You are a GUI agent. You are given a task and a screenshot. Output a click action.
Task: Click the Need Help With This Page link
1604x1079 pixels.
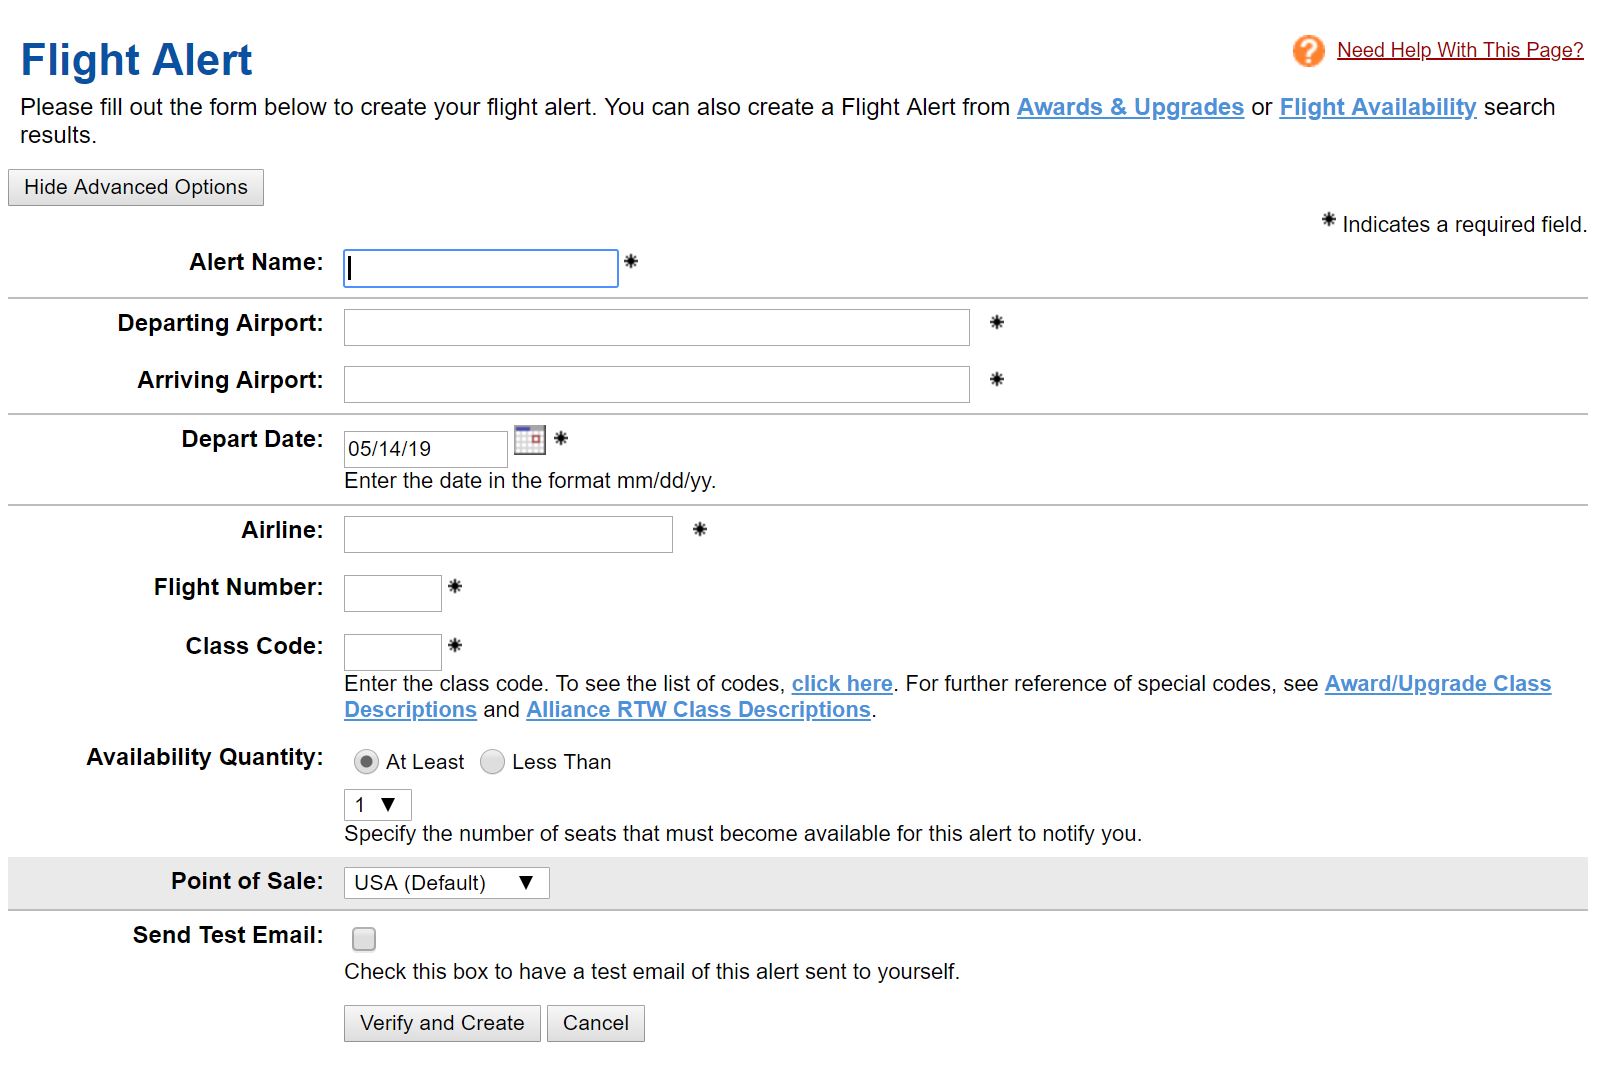coord(1460,49)
